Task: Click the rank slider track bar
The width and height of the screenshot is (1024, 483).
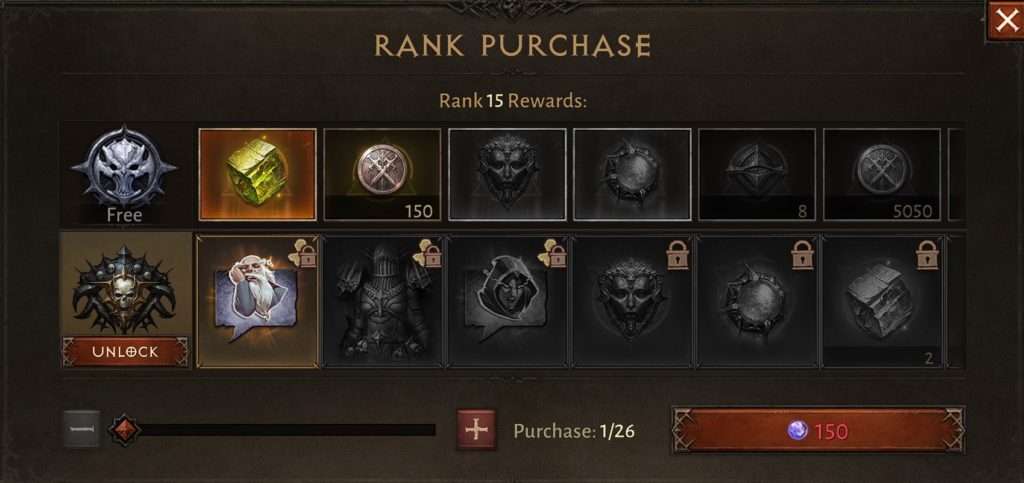Action: (x=280, y=429)
